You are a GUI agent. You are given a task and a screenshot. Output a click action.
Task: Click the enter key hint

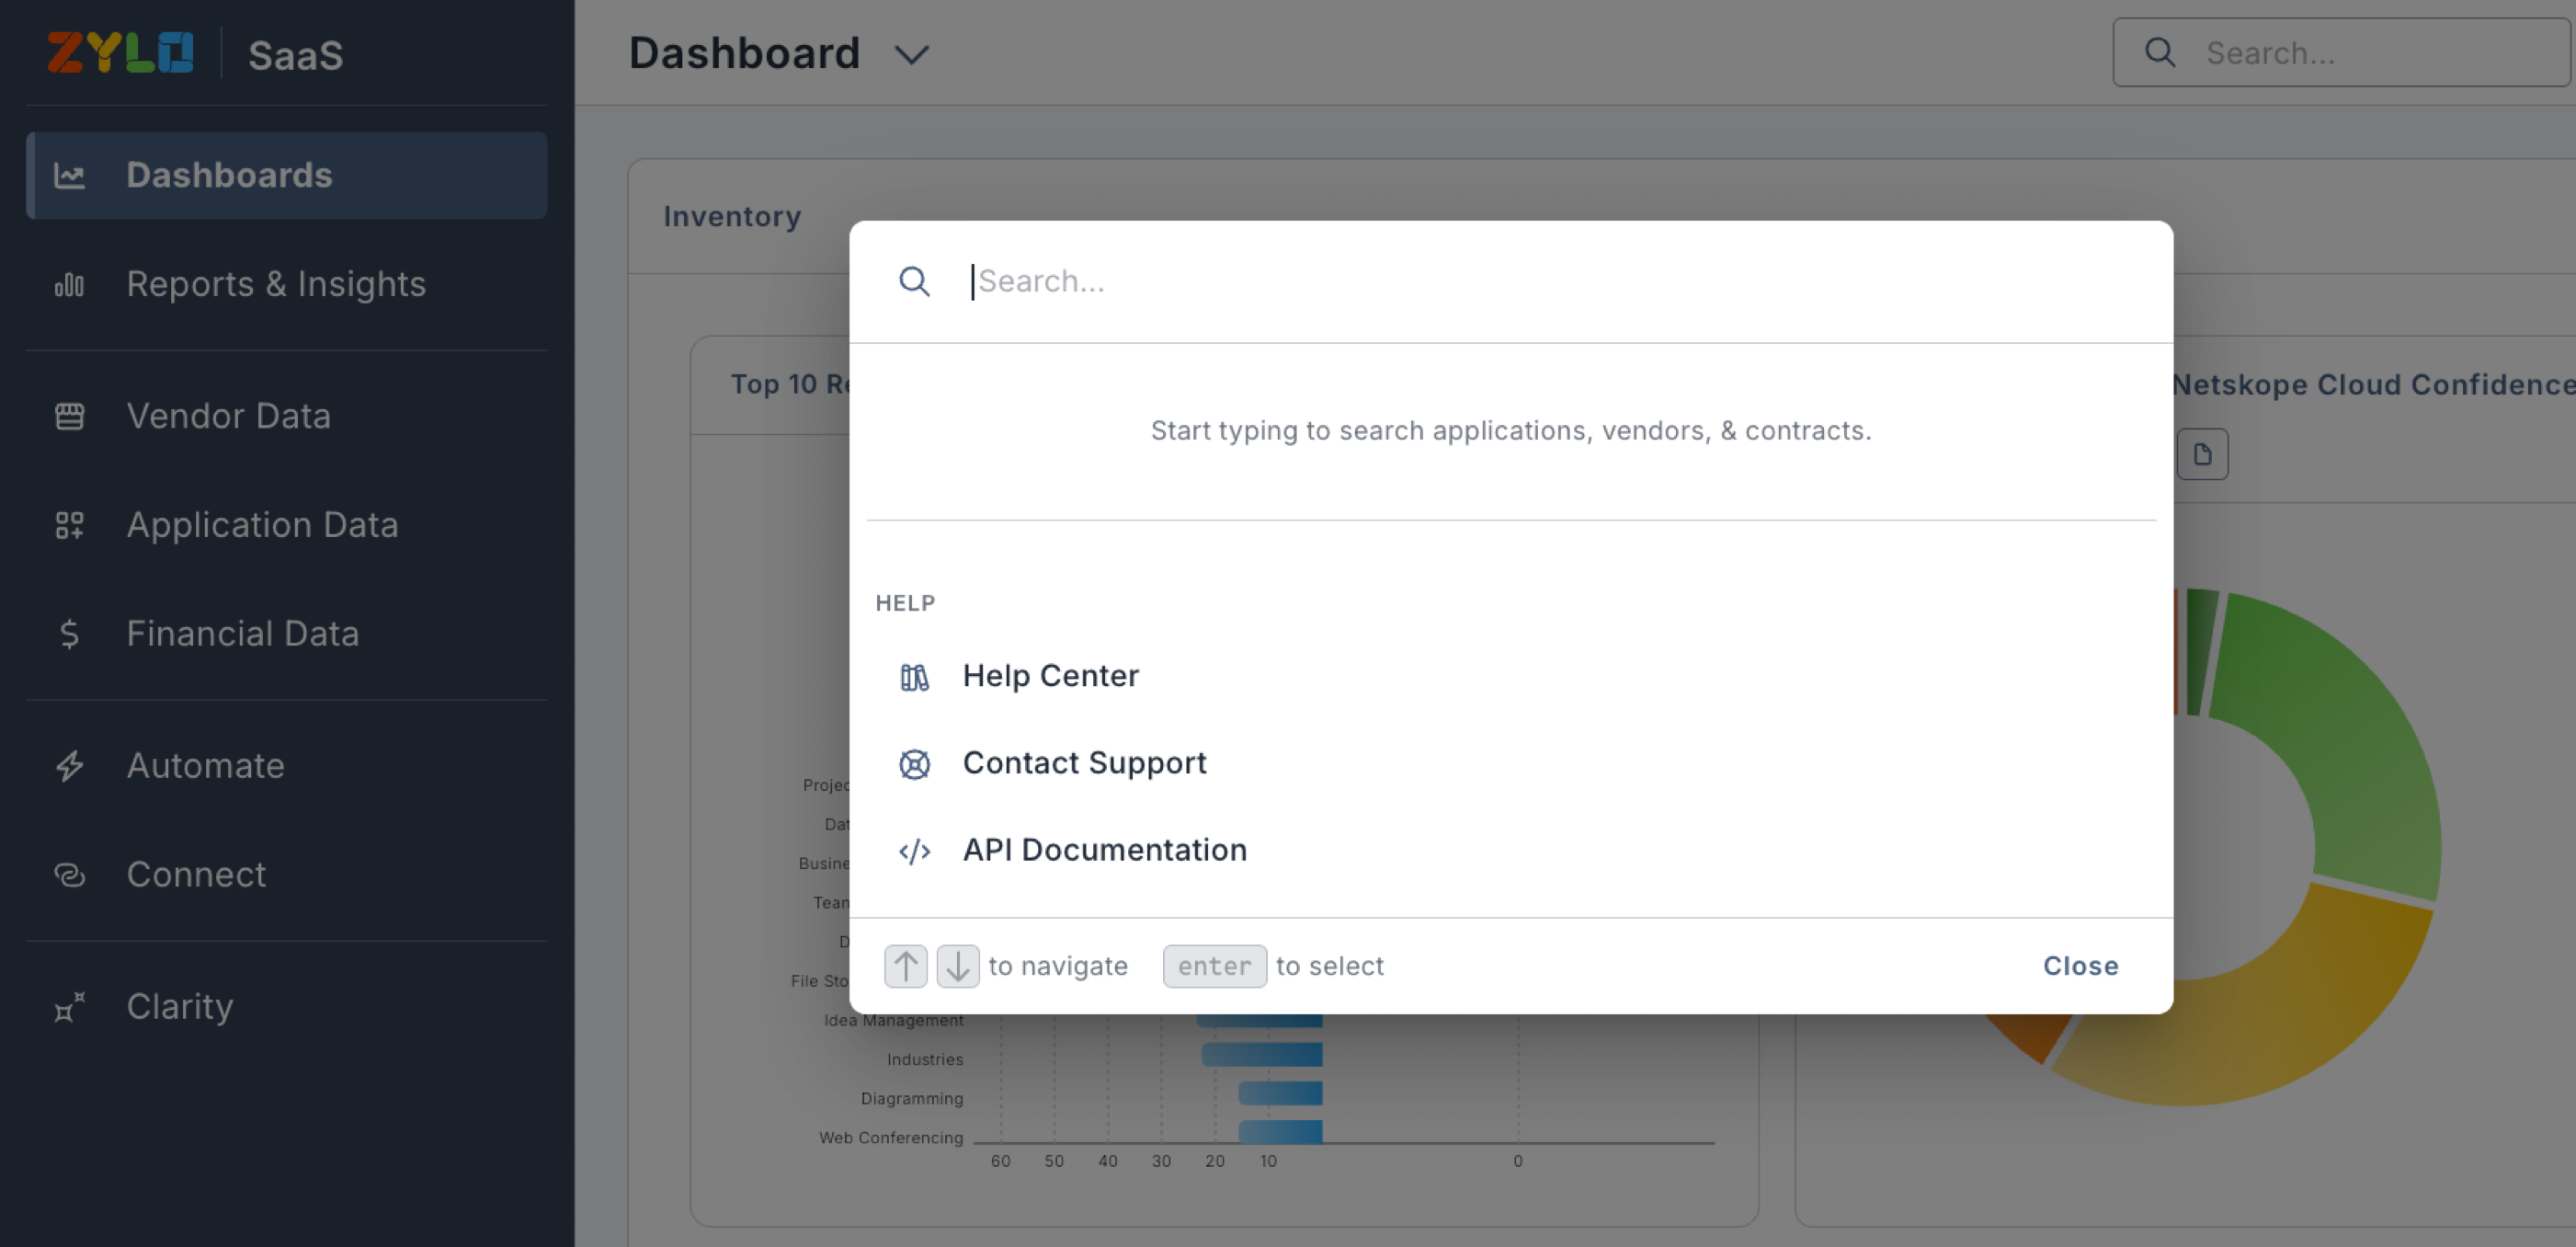tap(1214, 966)
